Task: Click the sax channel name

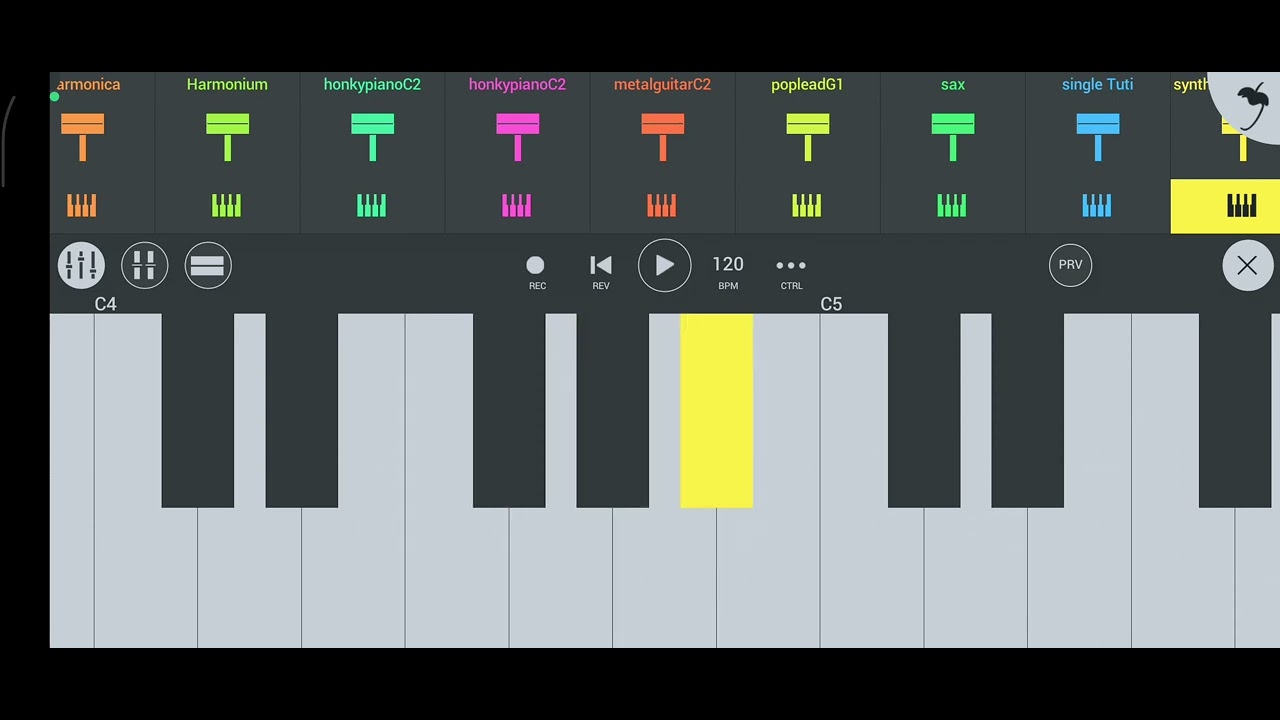Action: [x=952, y=85]
